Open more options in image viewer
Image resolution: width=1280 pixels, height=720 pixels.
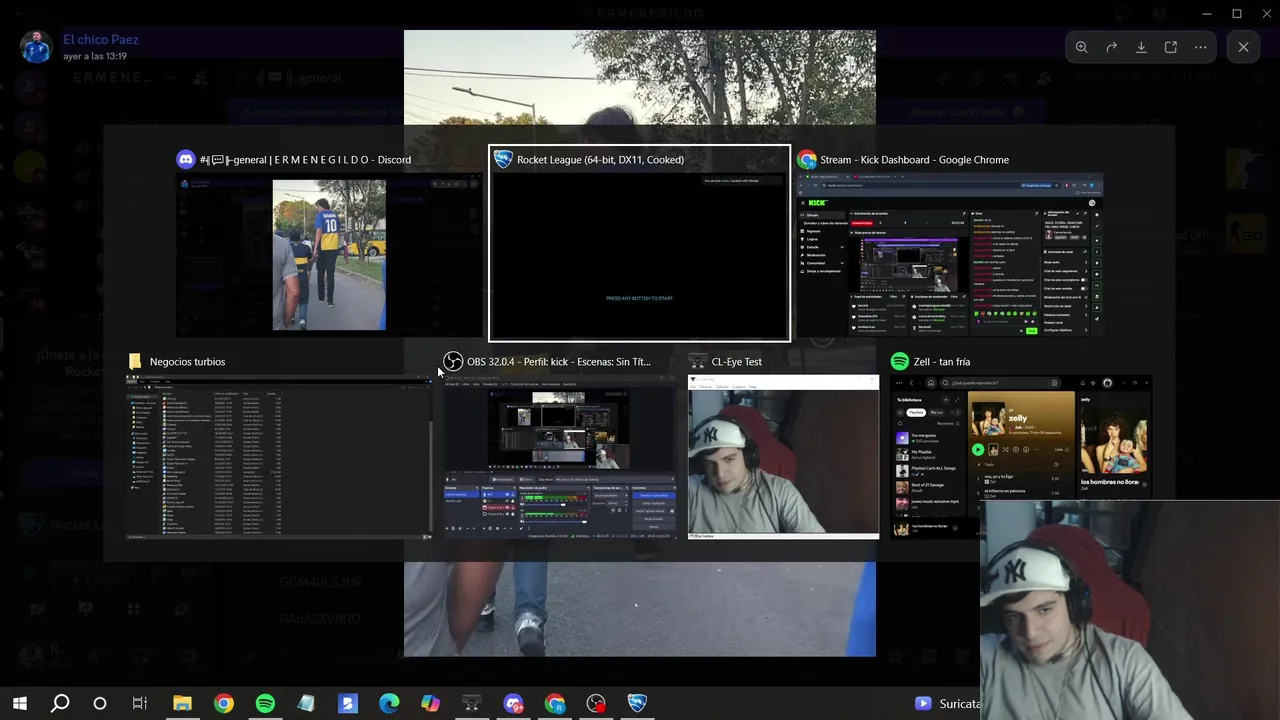click(x=1201, y=47)
